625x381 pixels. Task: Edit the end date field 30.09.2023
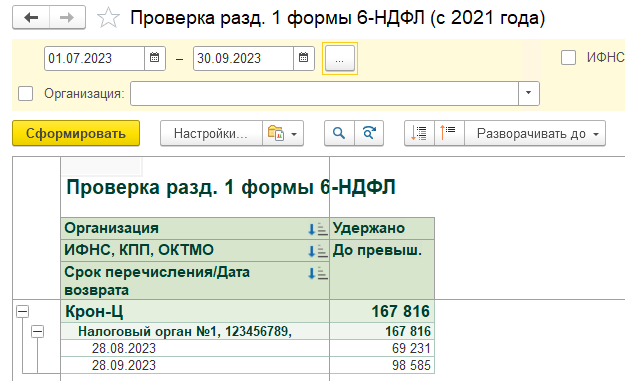tap(244, 58)
